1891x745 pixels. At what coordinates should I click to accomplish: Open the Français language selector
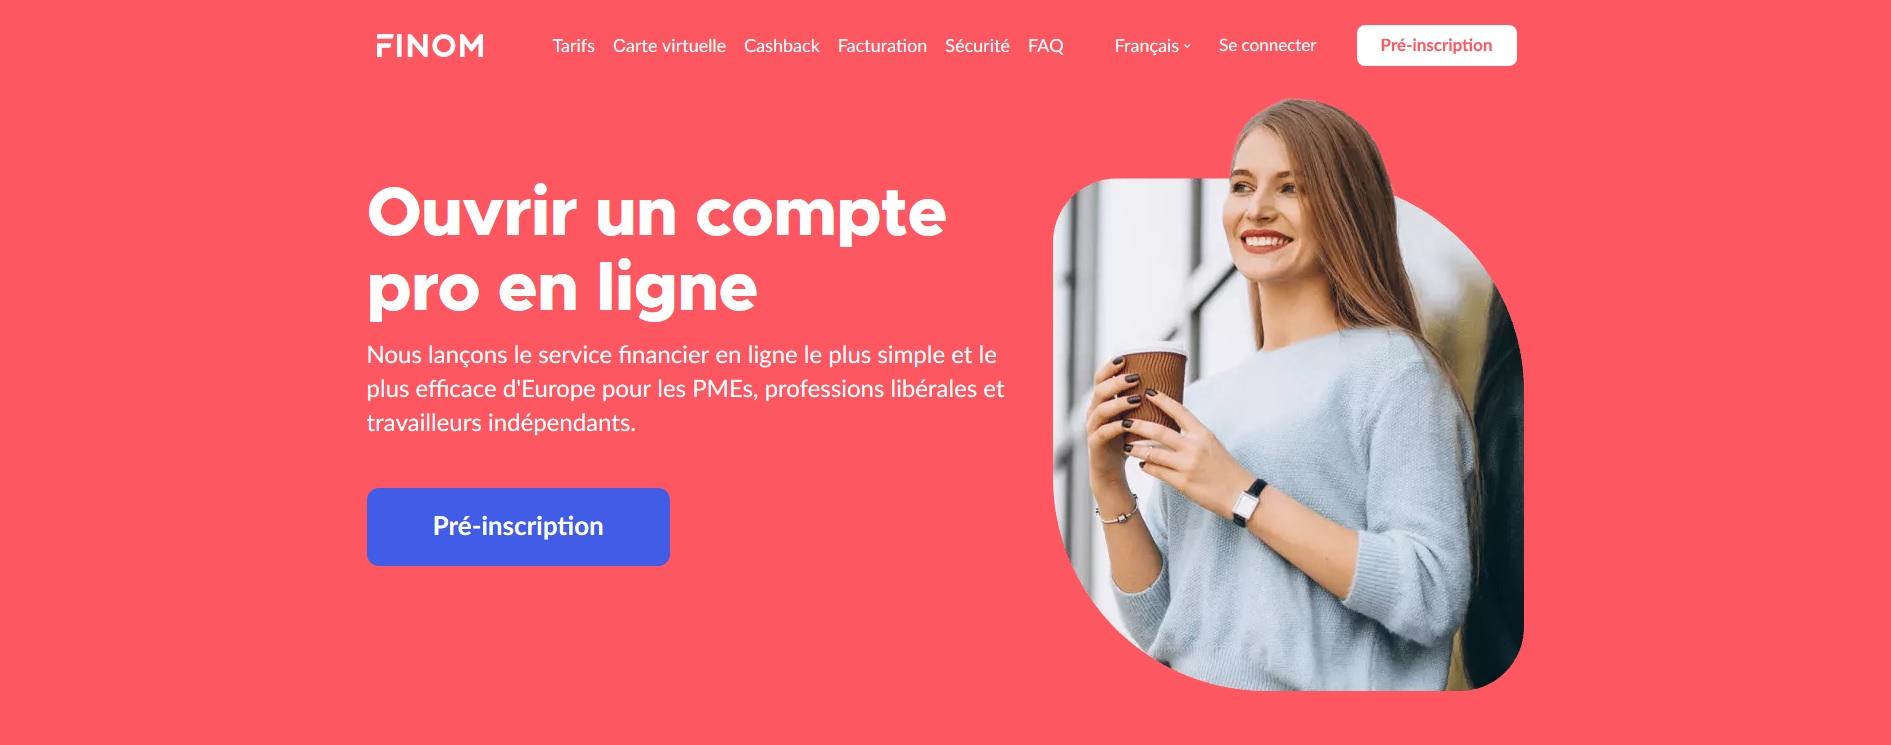pos(1152,46)
